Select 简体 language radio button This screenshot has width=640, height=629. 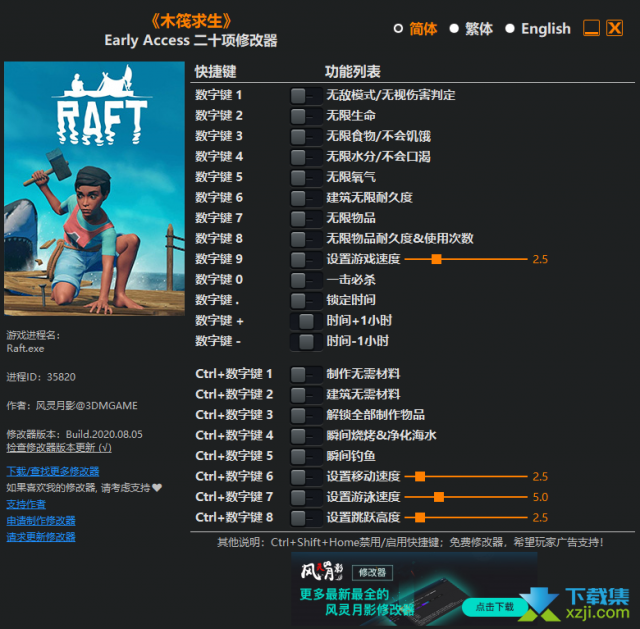click(x=398, y=29)
